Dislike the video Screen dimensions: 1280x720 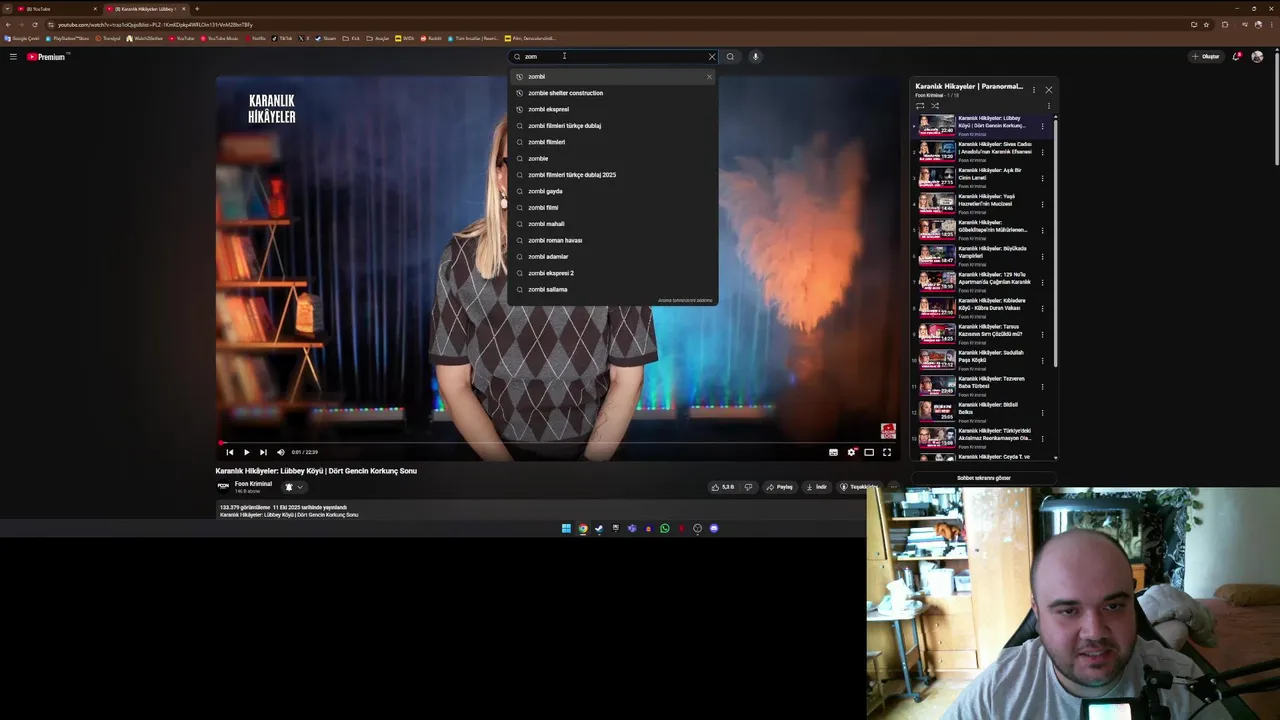click(748, 487)
